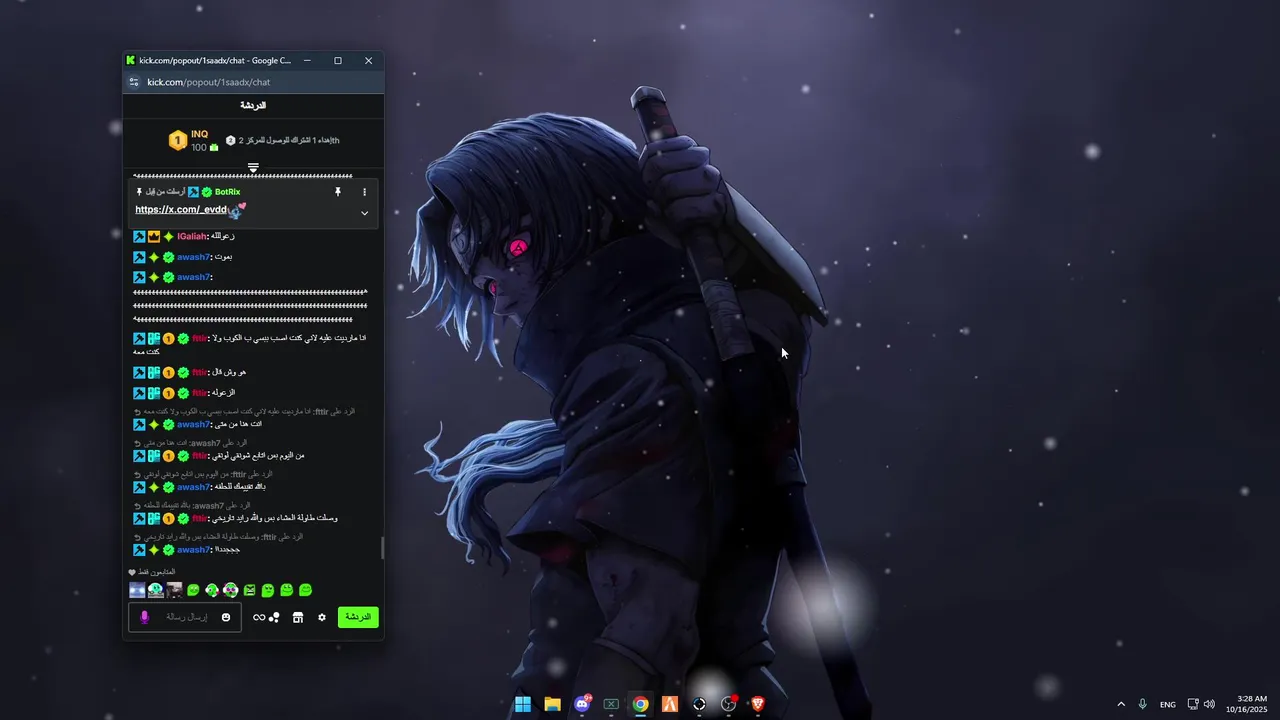Click the kick.com/popout/1saadx/chat address bar
Viewport: 1280px width, 720px height.
coord(209,82)
